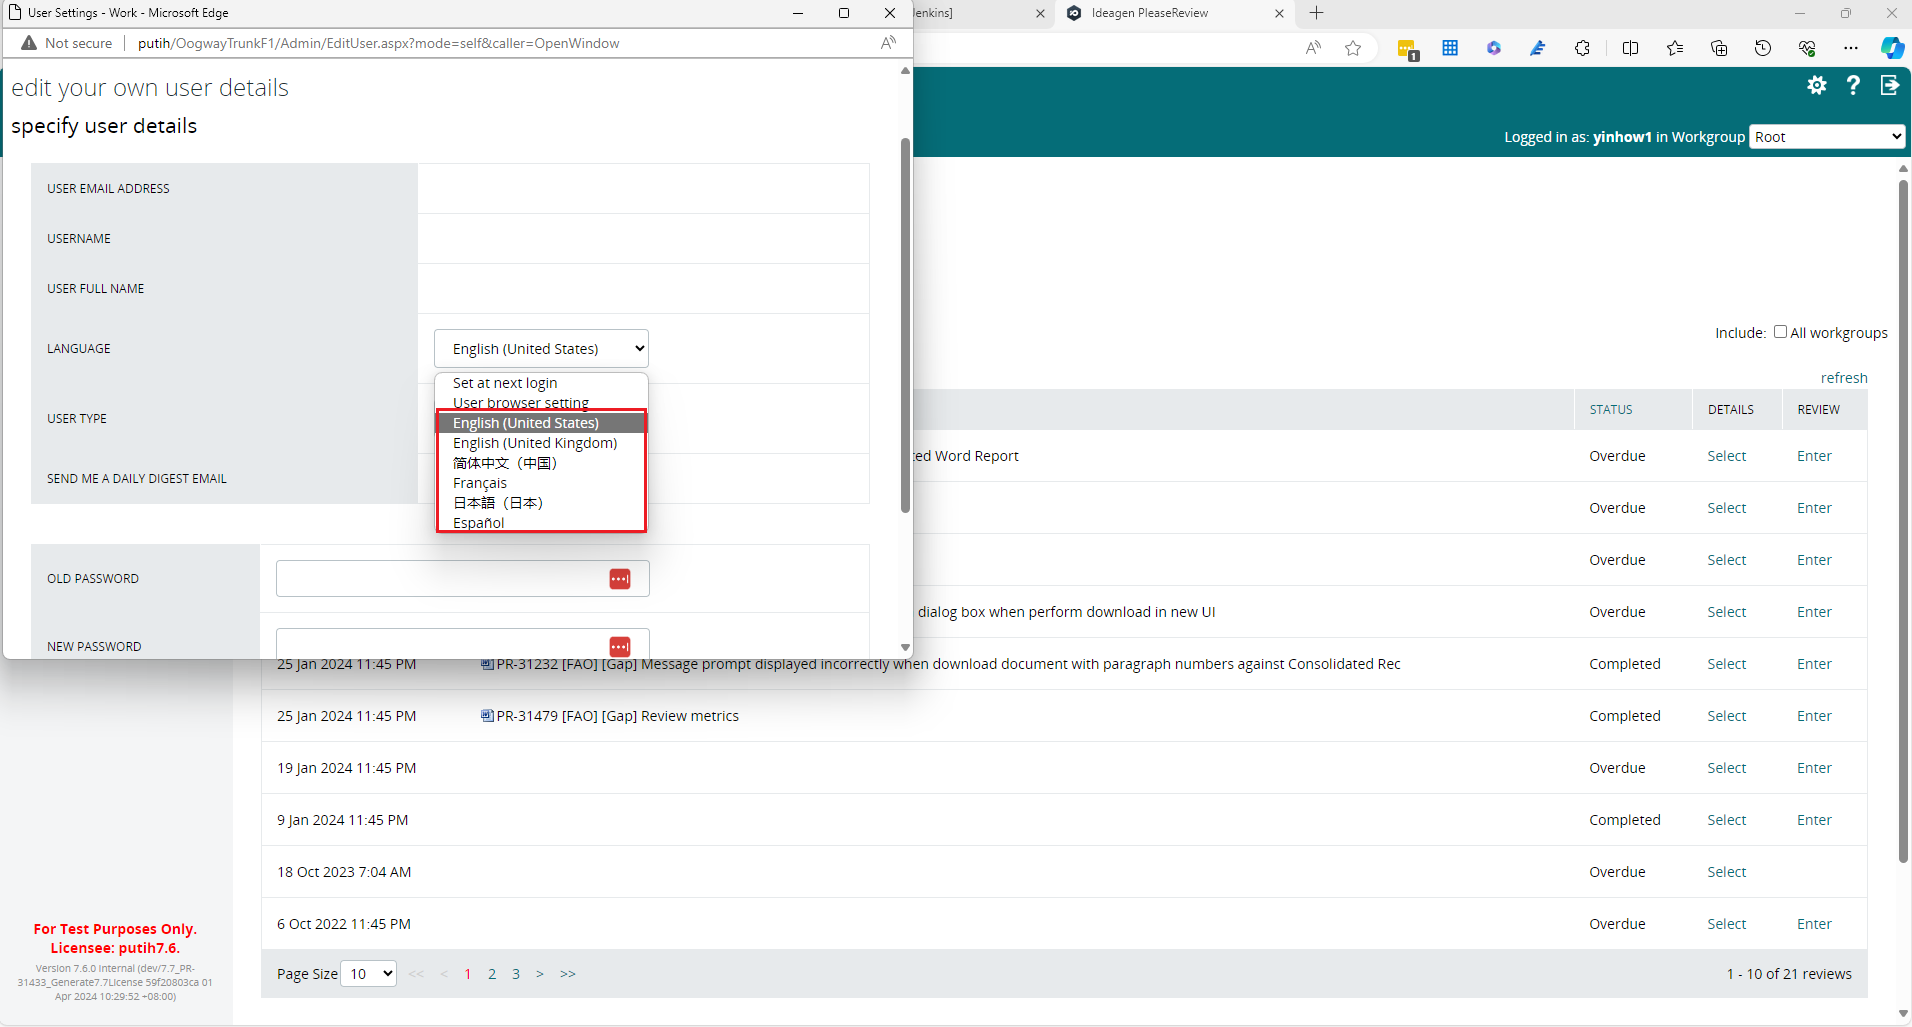The image size is (1912, 1027).
Task: Toggle split screen icon in toolbar
Action: click(1630, 48)
